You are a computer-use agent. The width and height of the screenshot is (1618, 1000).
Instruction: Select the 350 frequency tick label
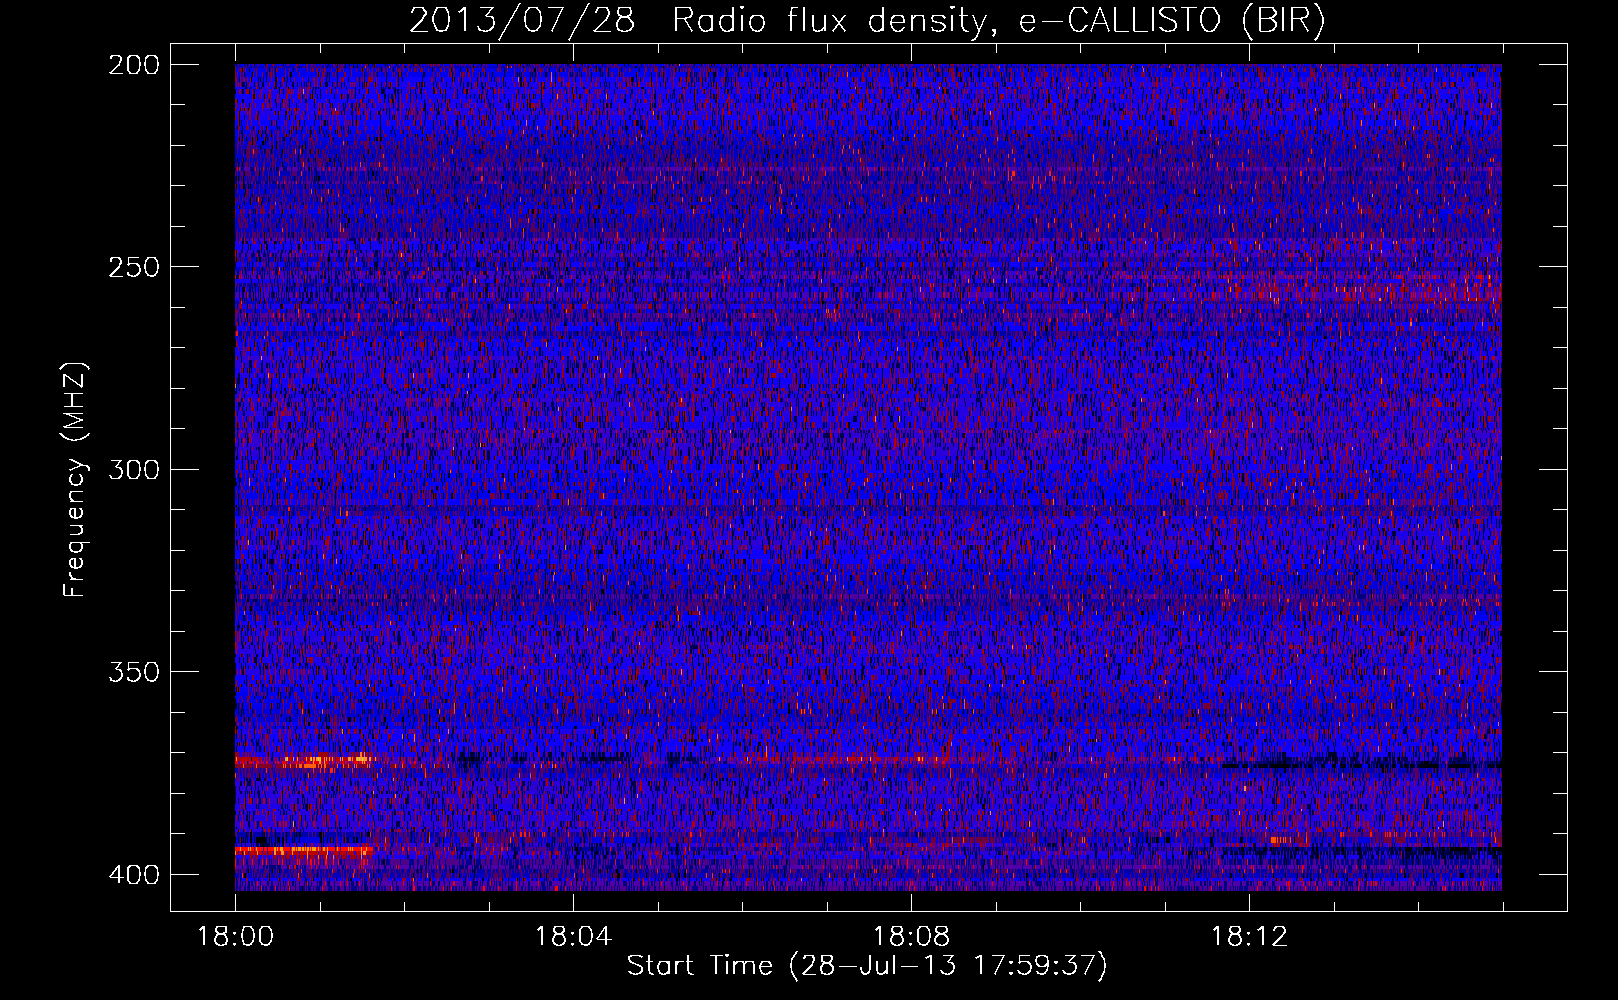(x=133, y=671)
